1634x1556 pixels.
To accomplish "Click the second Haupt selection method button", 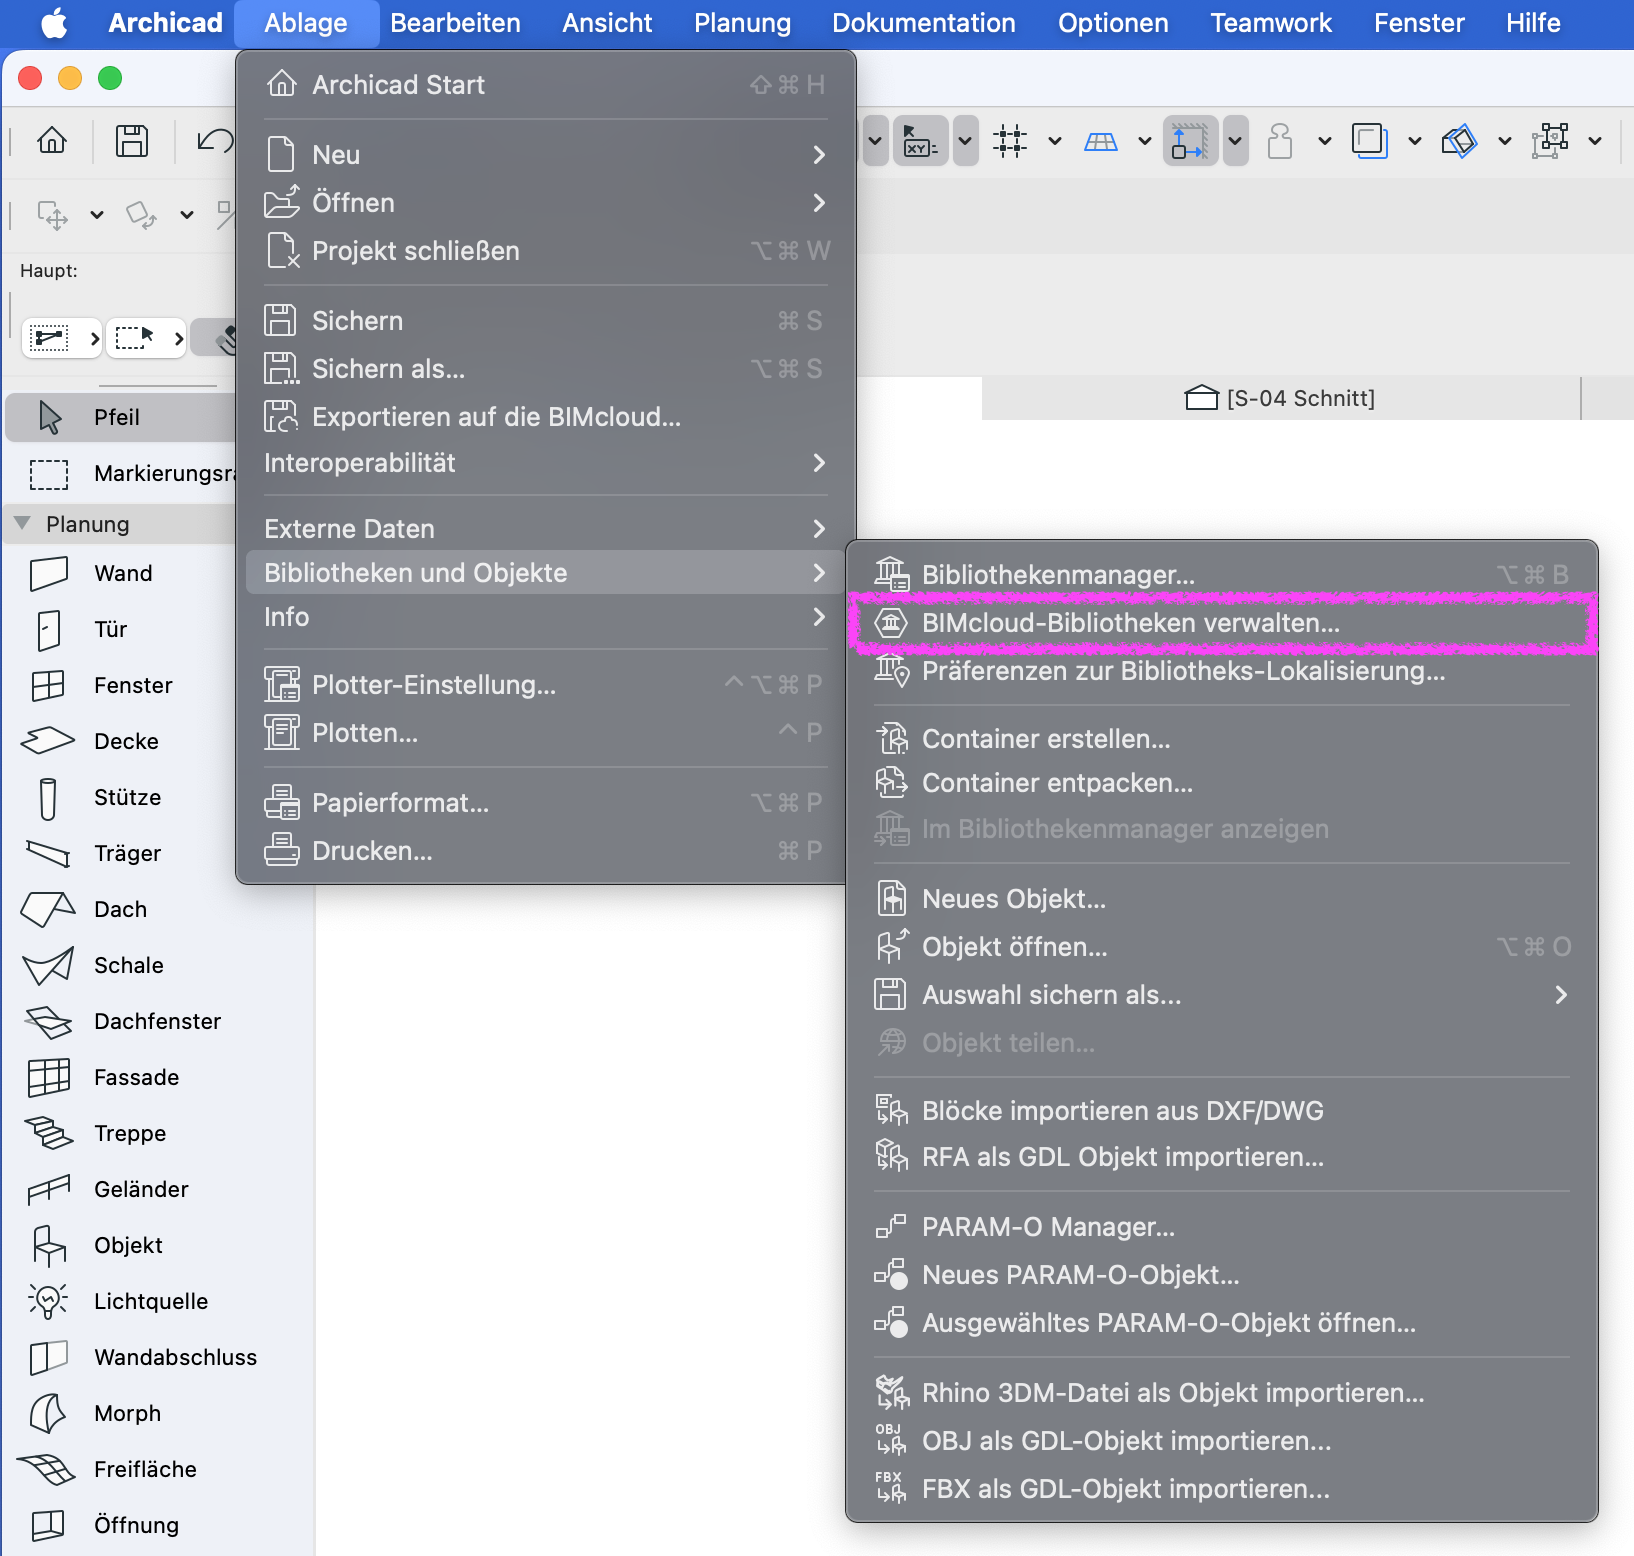I will 146,338.
